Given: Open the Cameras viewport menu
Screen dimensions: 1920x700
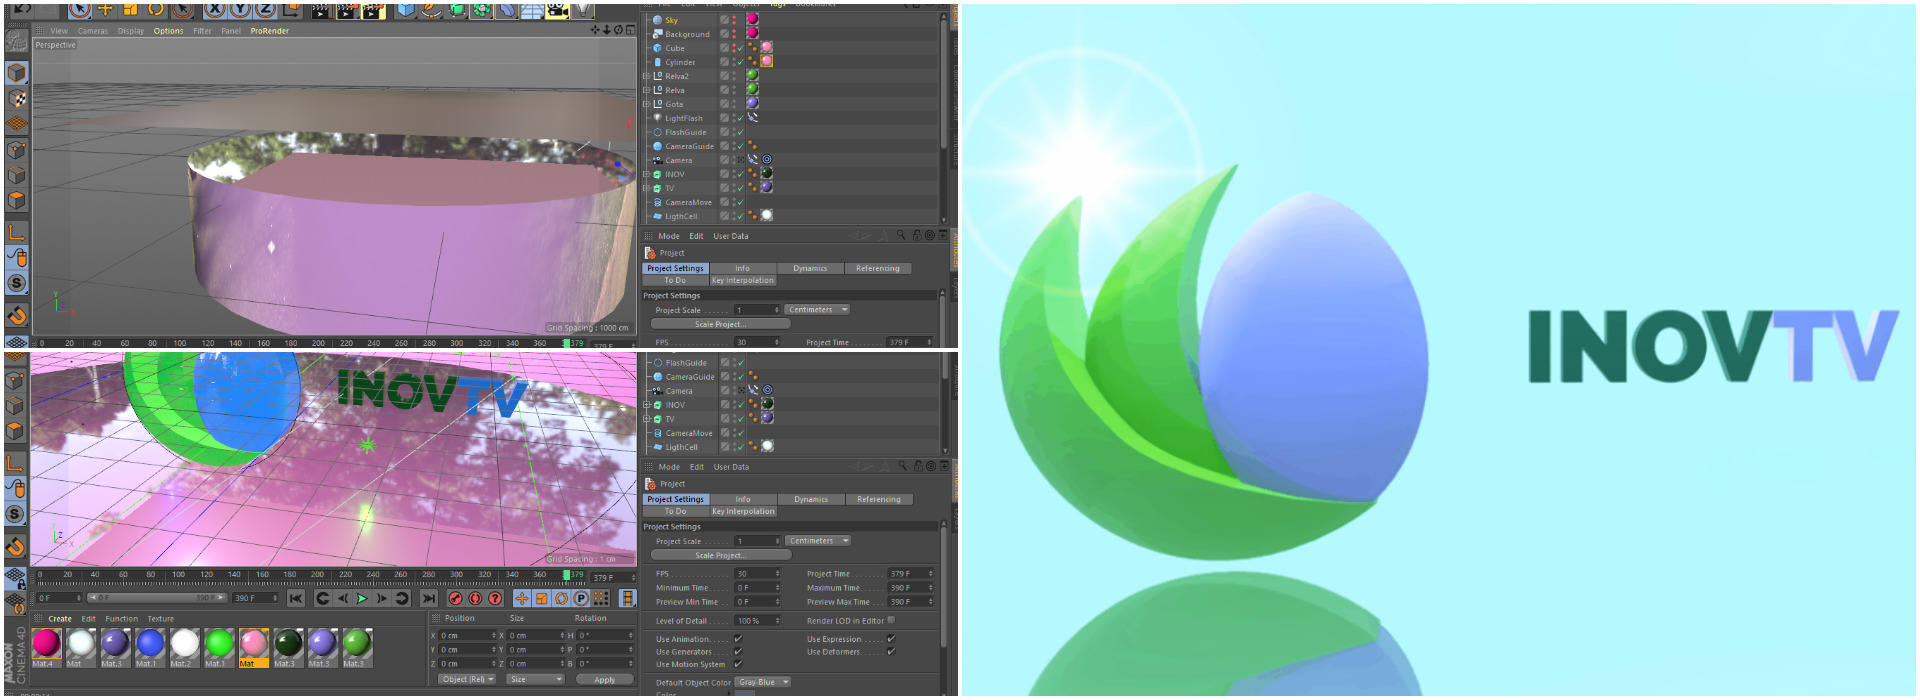Looking at the screenshot, I should coord(93,31).
